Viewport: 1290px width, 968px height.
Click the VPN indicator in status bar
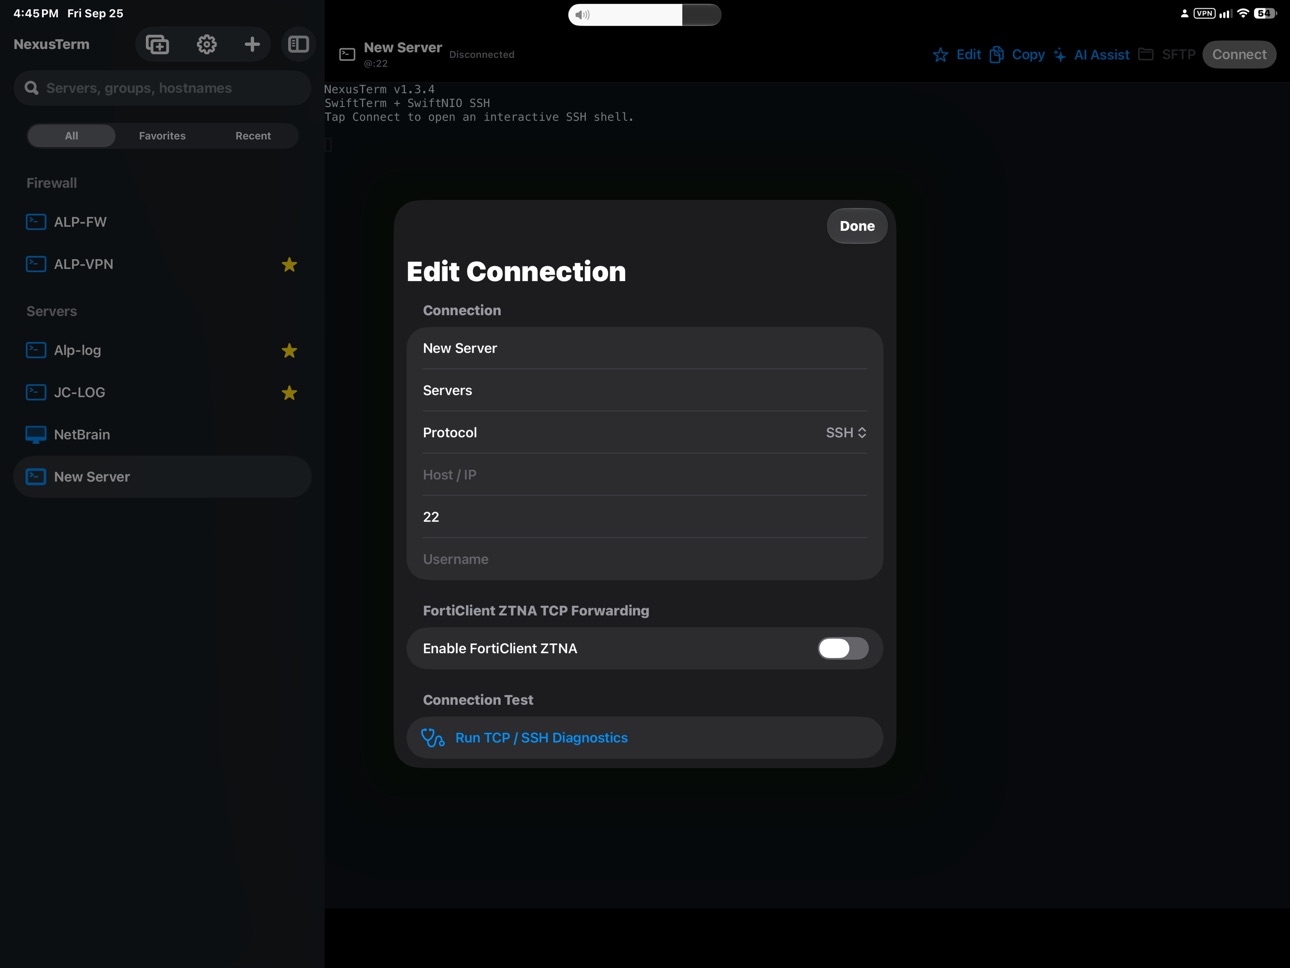pyautogui.click(x=1204, y=14)
